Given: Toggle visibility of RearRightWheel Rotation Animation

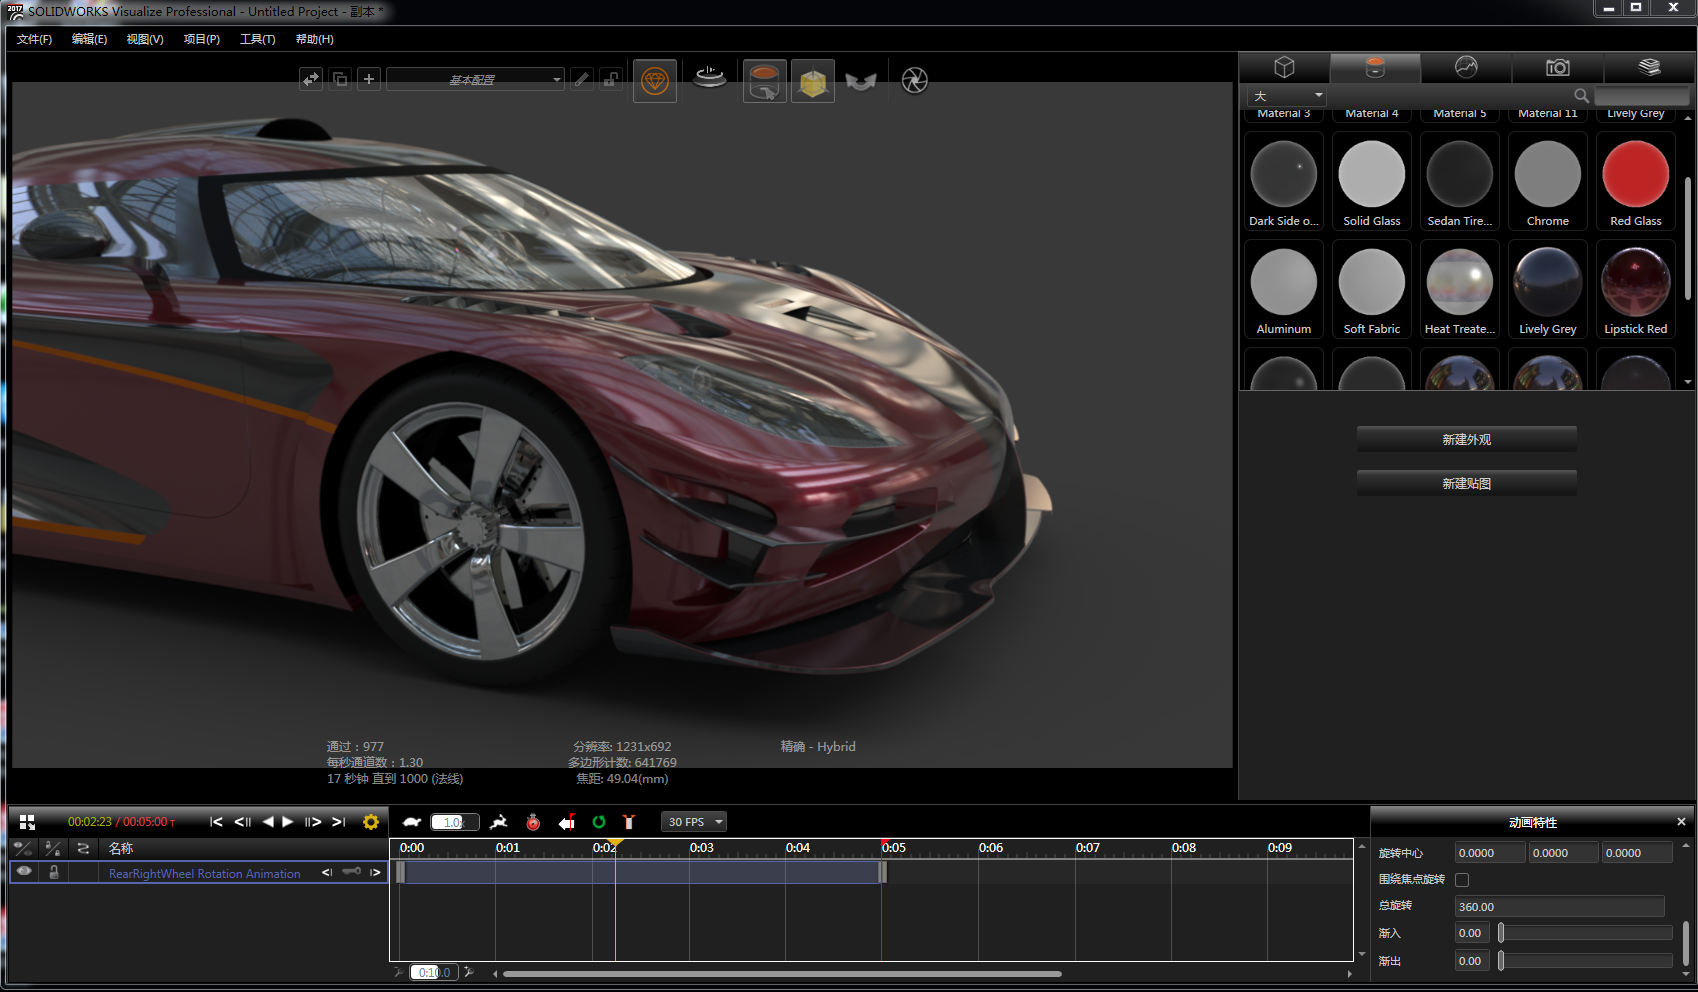Looking at the screenshot, I should click(x=23, y=871).
